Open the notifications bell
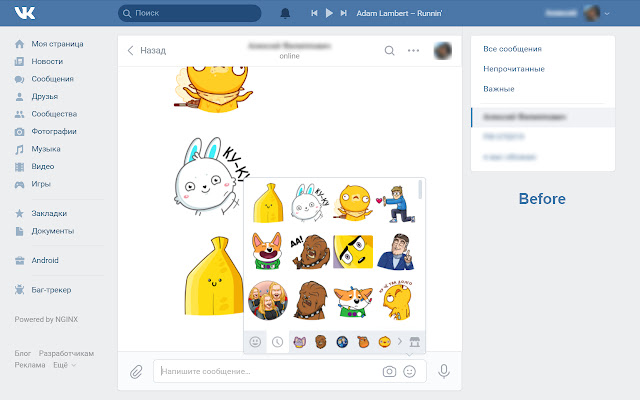Image resolution: width=640 pixels, height=400 pixels. [x=285, y=13]
